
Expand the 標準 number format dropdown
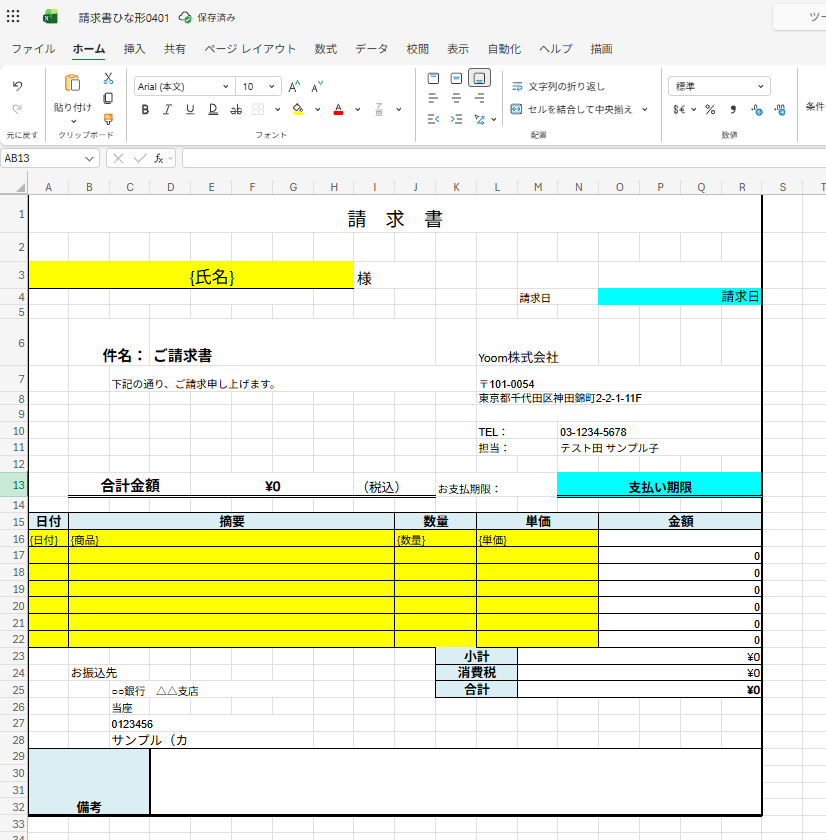pyautogui.click(x=719, y=87)
